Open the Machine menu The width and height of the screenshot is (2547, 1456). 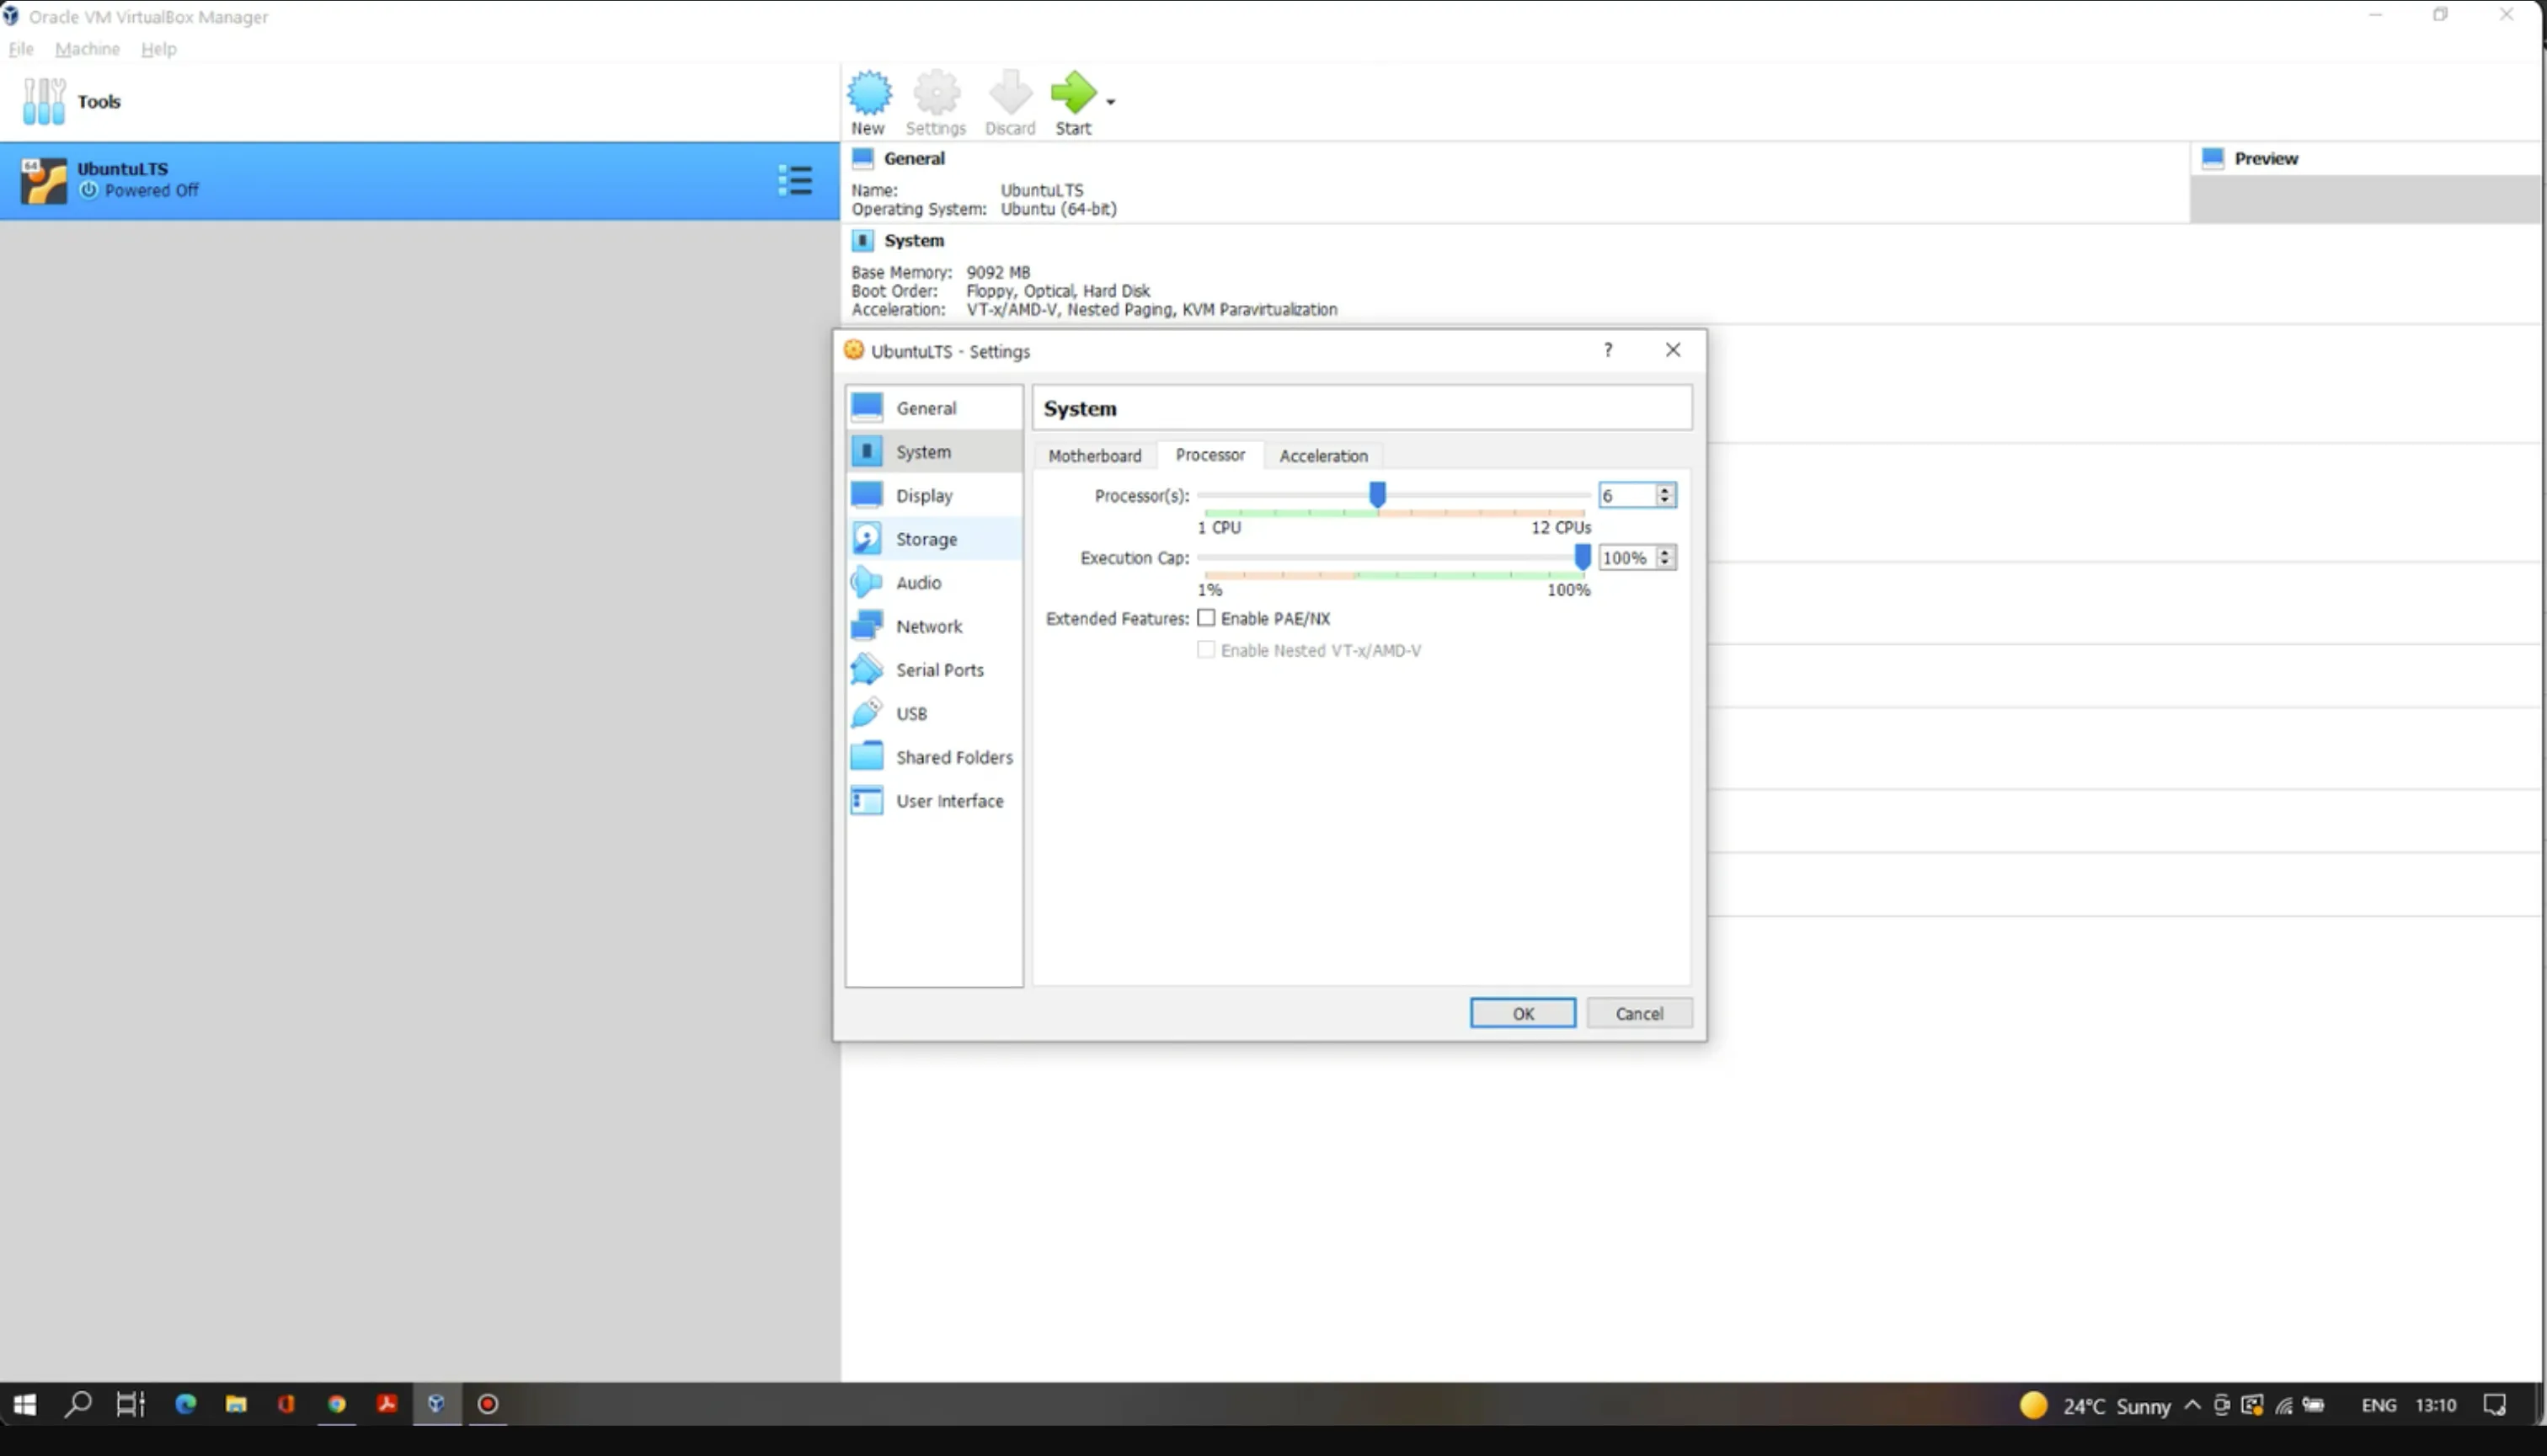[x=87, y=49]
